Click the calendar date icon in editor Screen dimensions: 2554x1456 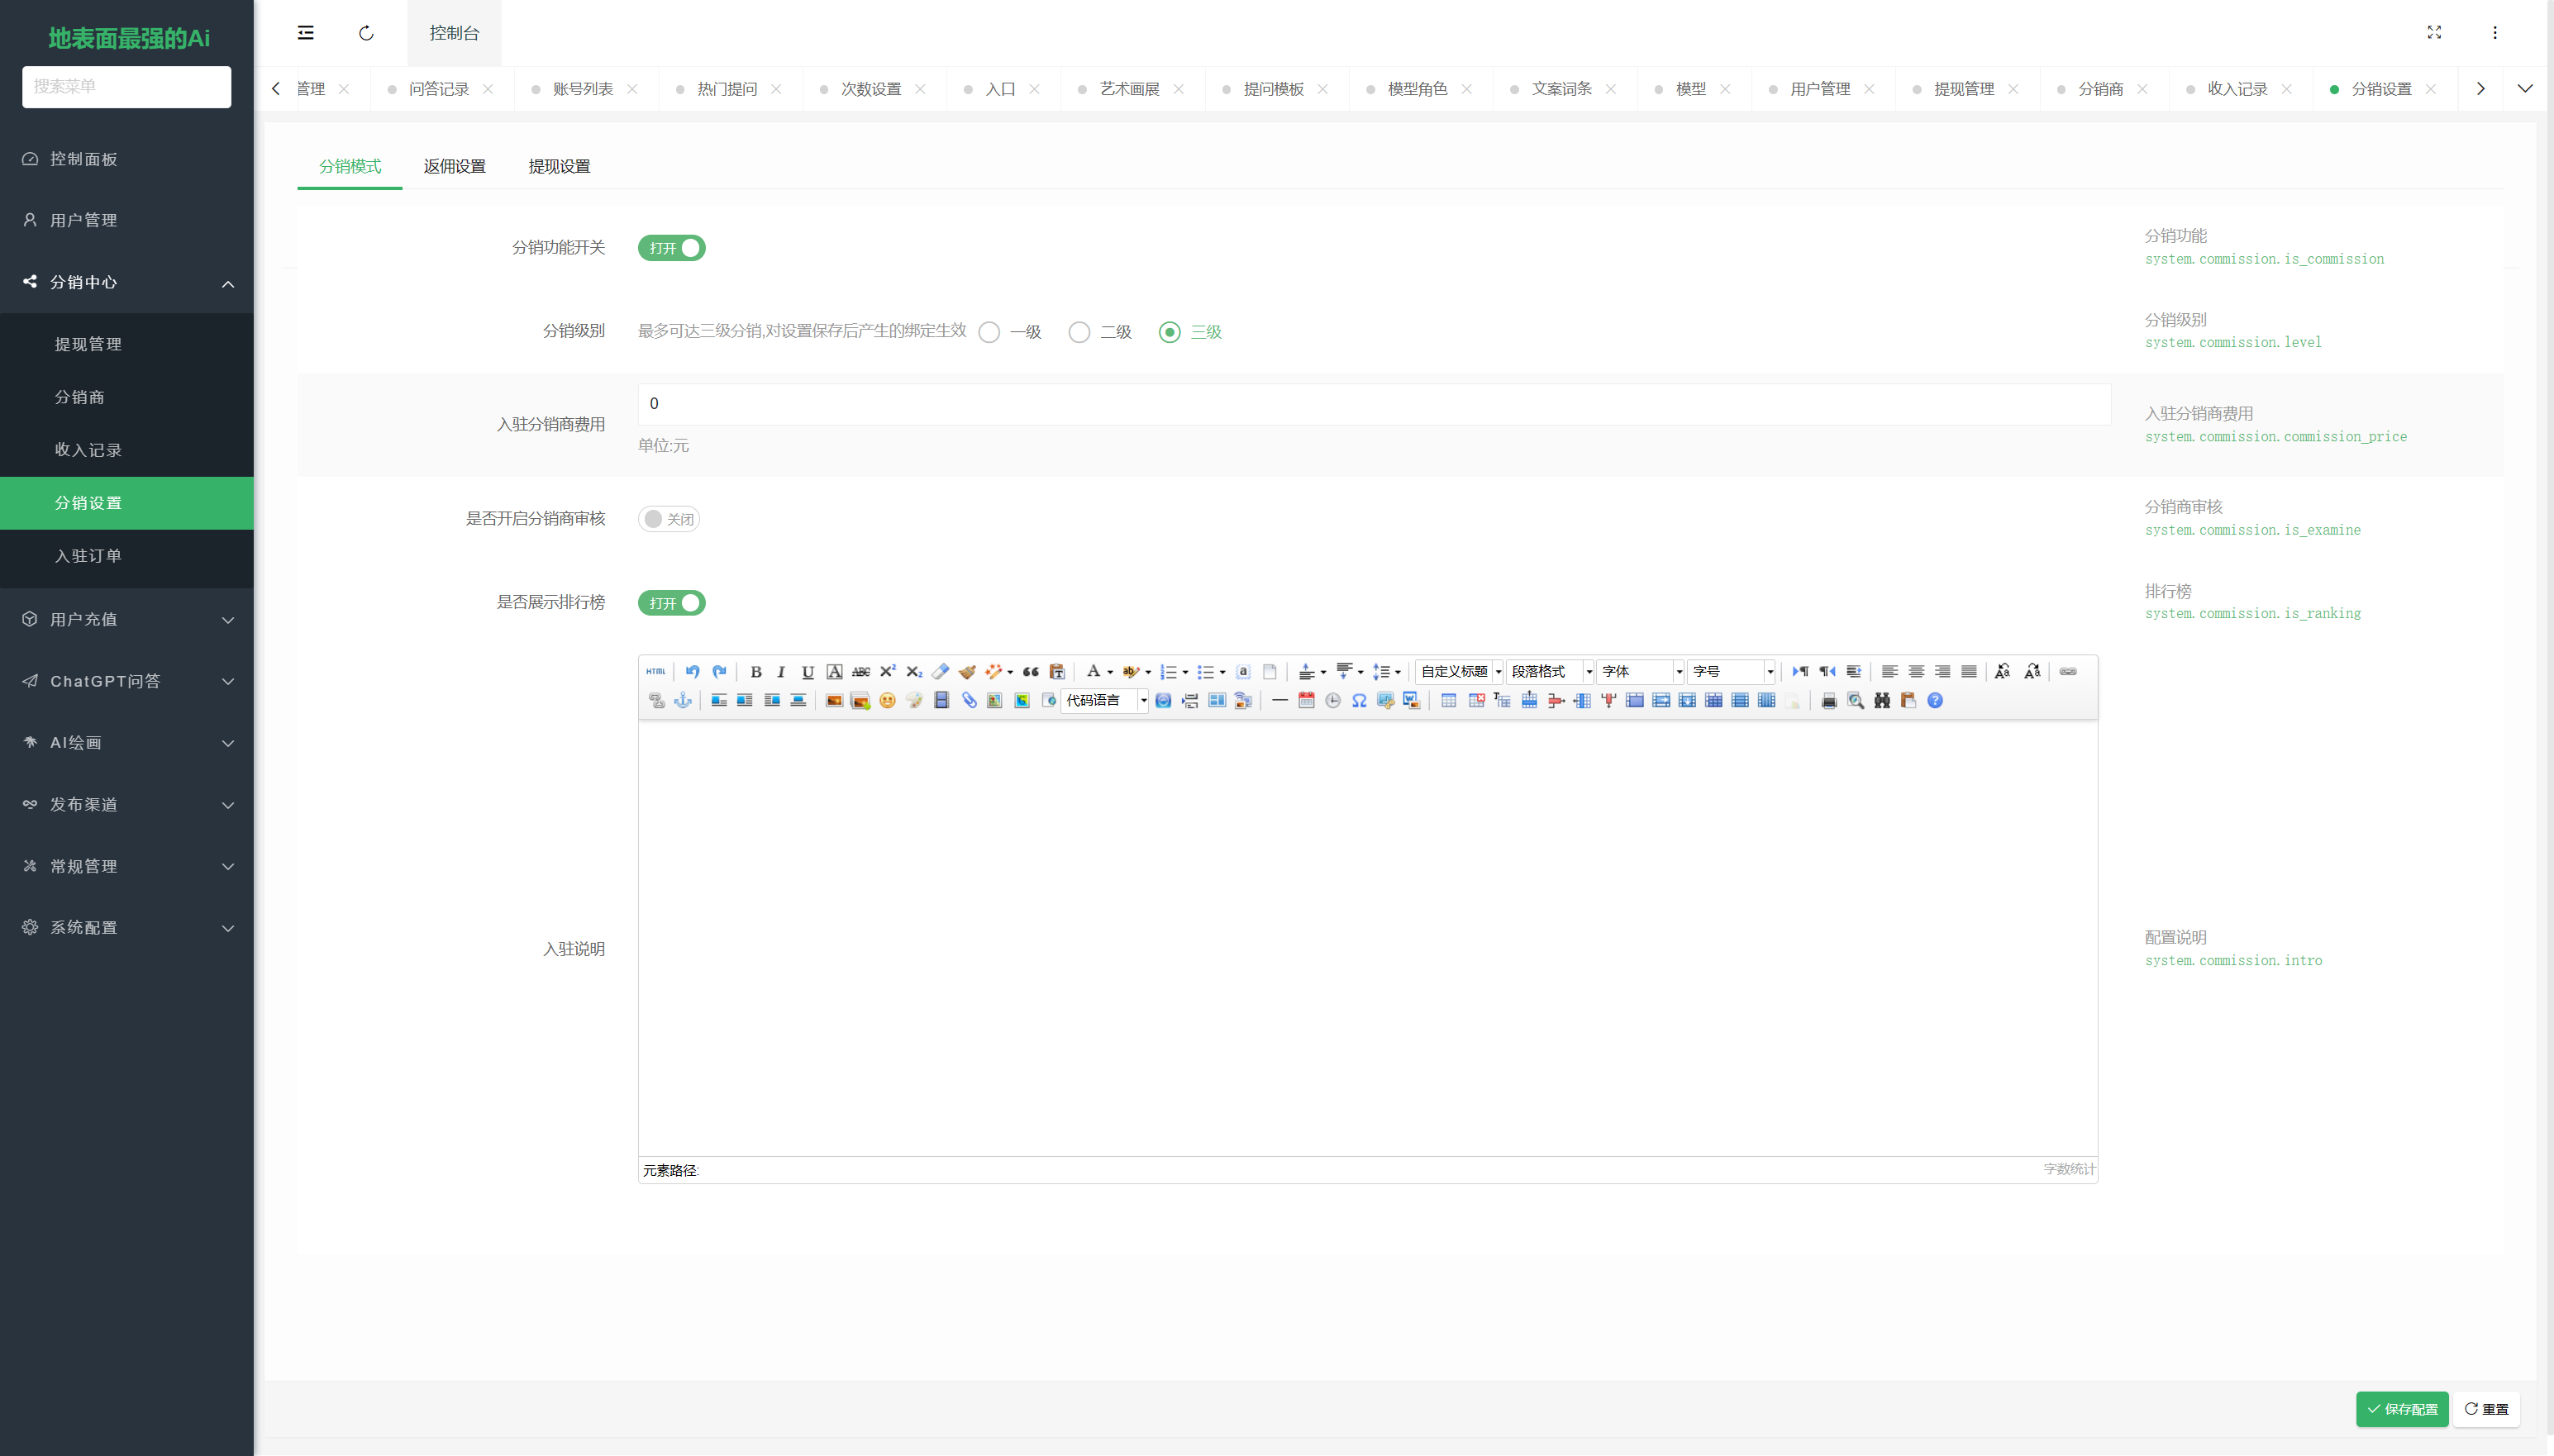[x=1306, y=701]
